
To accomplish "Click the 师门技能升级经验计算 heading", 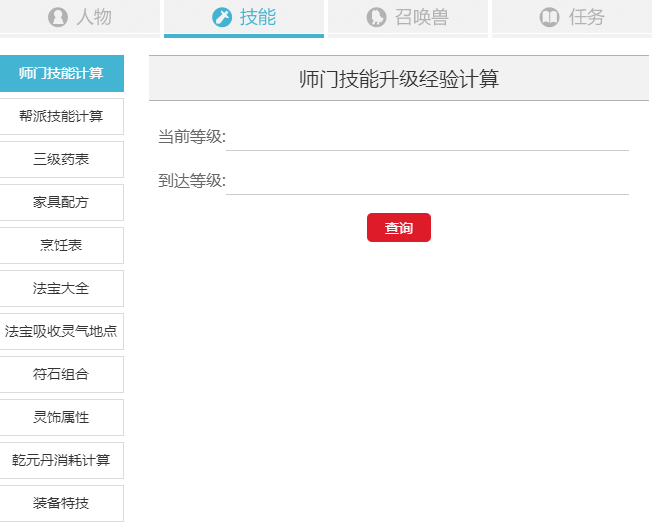I will (399, 79).
